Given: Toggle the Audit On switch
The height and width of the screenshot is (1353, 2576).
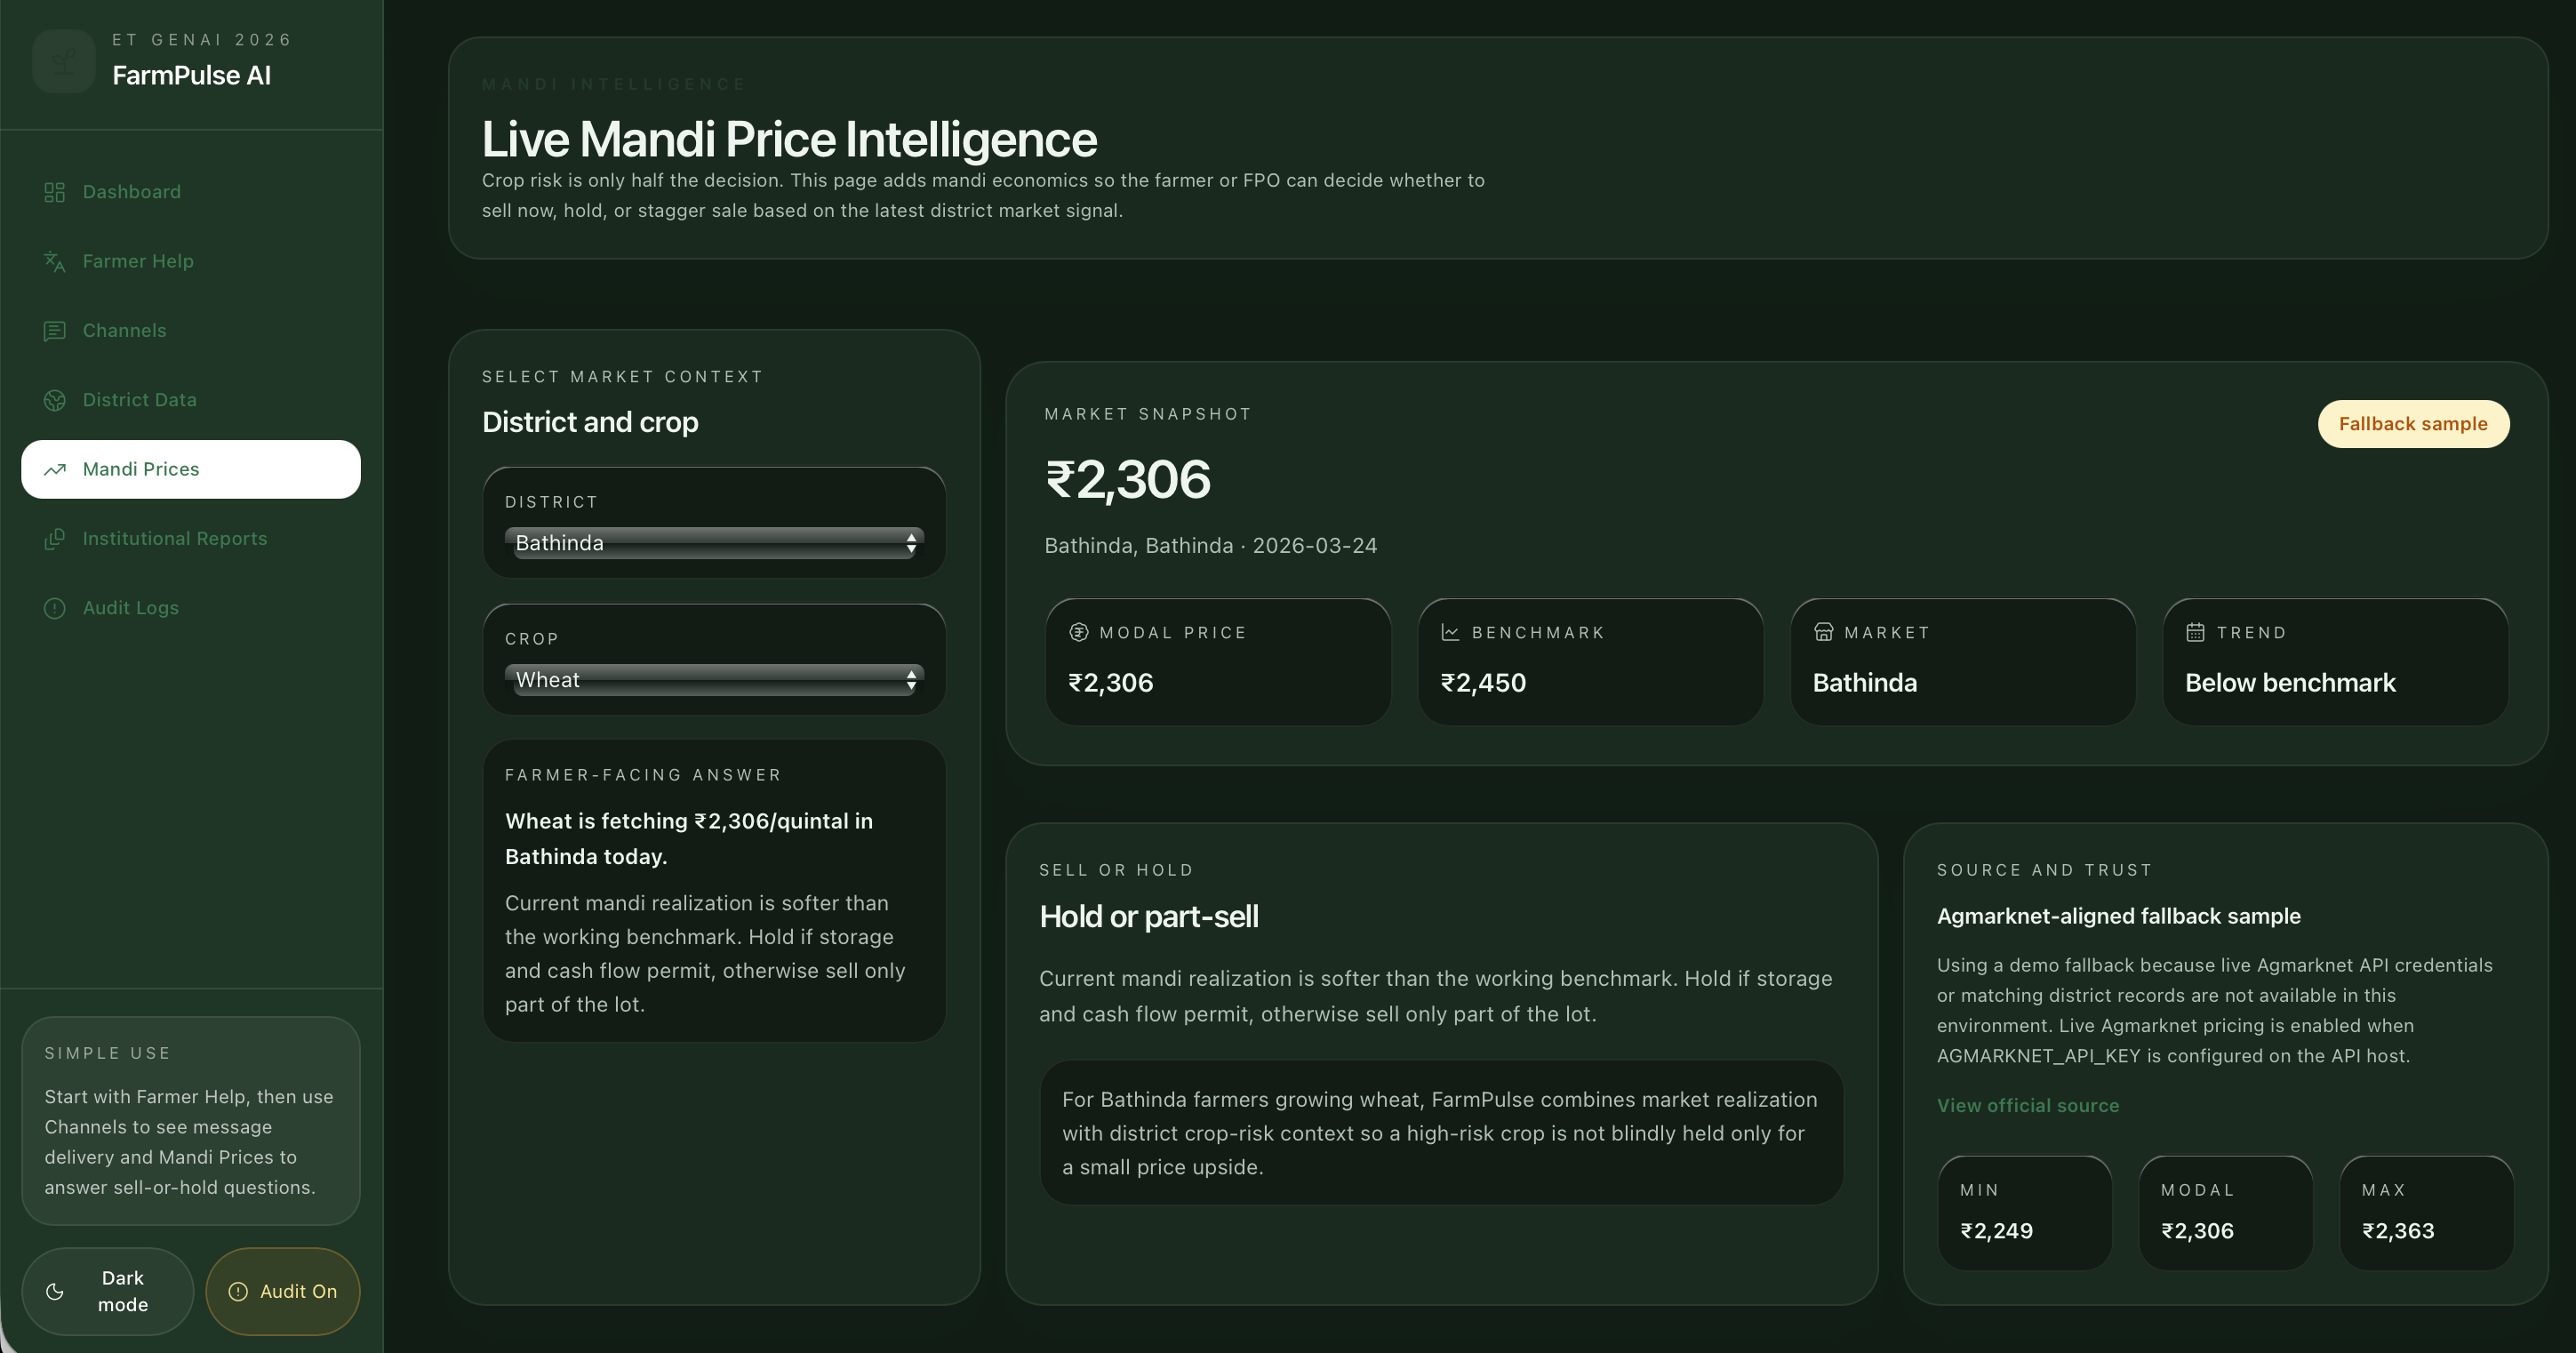Looking at the screenshot, I should [283, 1291].
